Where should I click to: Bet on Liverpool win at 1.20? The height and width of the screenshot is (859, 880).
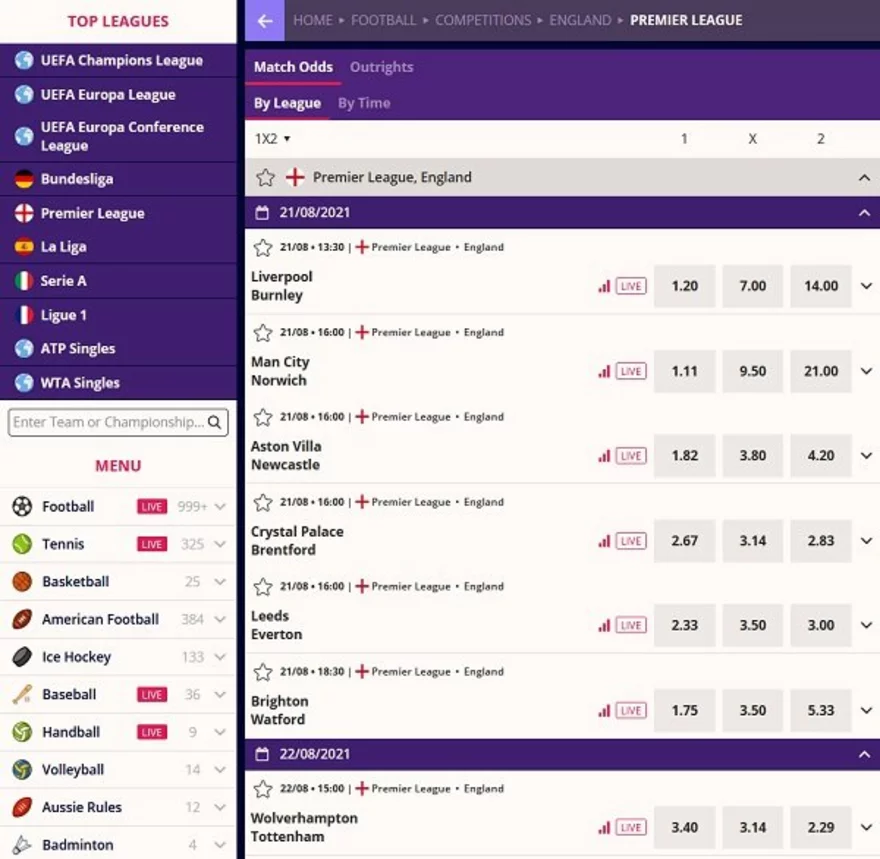click(684, 286)
